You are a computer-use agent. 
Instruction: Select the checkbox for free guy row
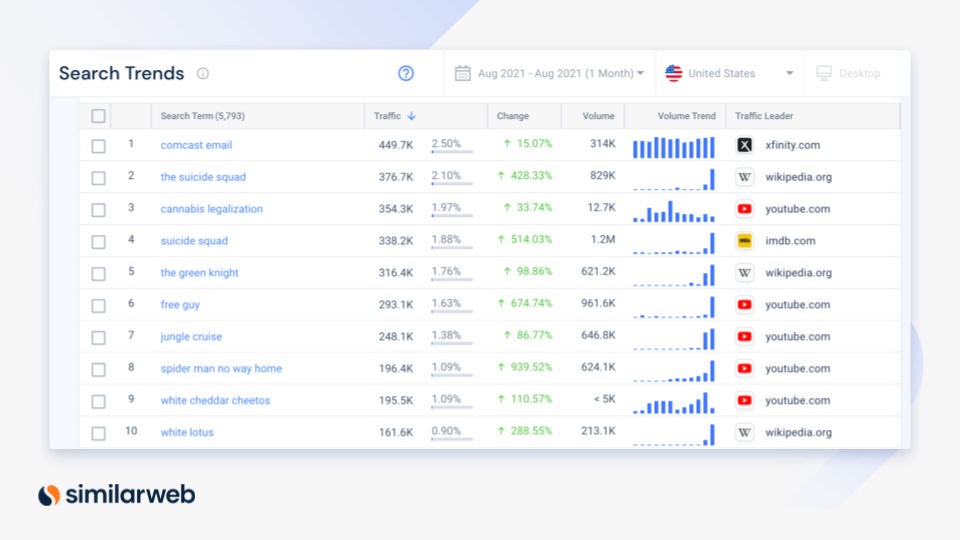click(98, 305)
